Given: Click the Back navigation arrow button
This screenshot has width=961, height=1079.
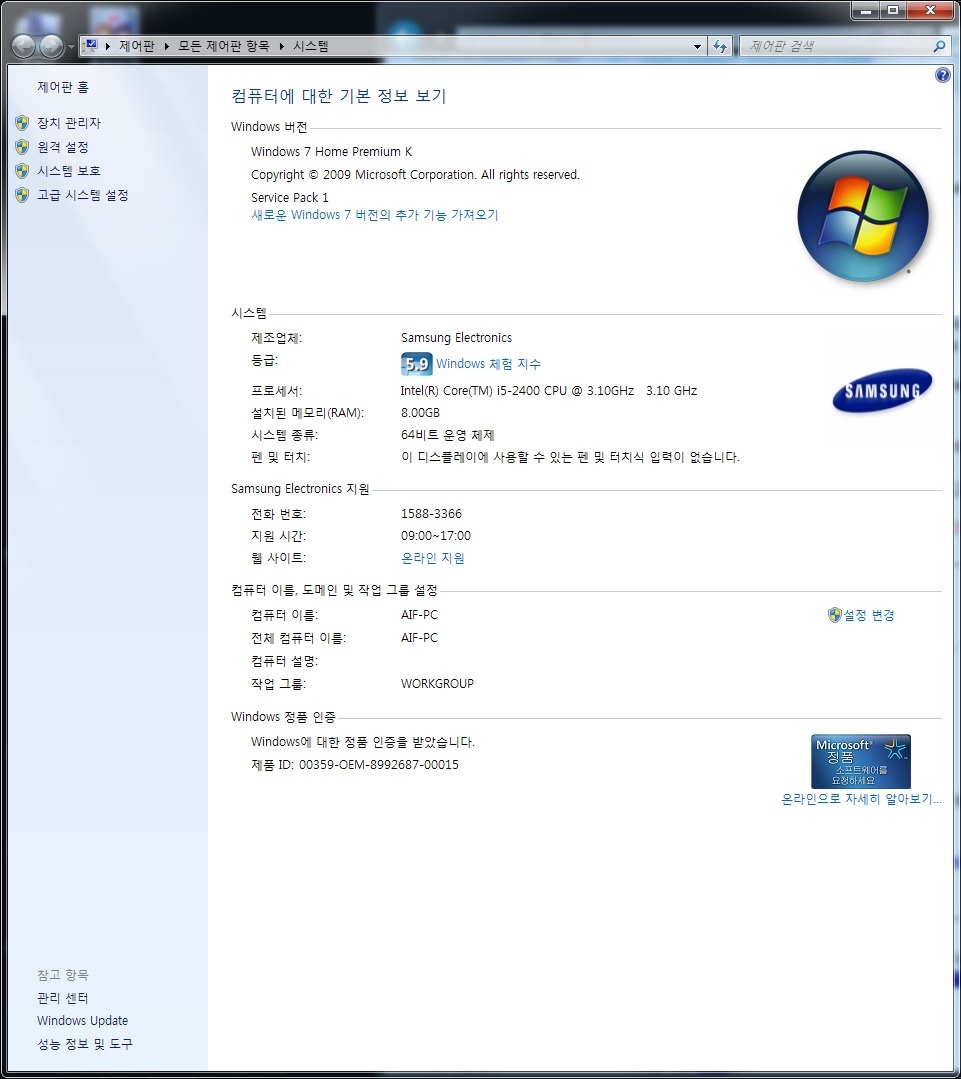Looking at the screenshot, I should [x=23, y=46].
